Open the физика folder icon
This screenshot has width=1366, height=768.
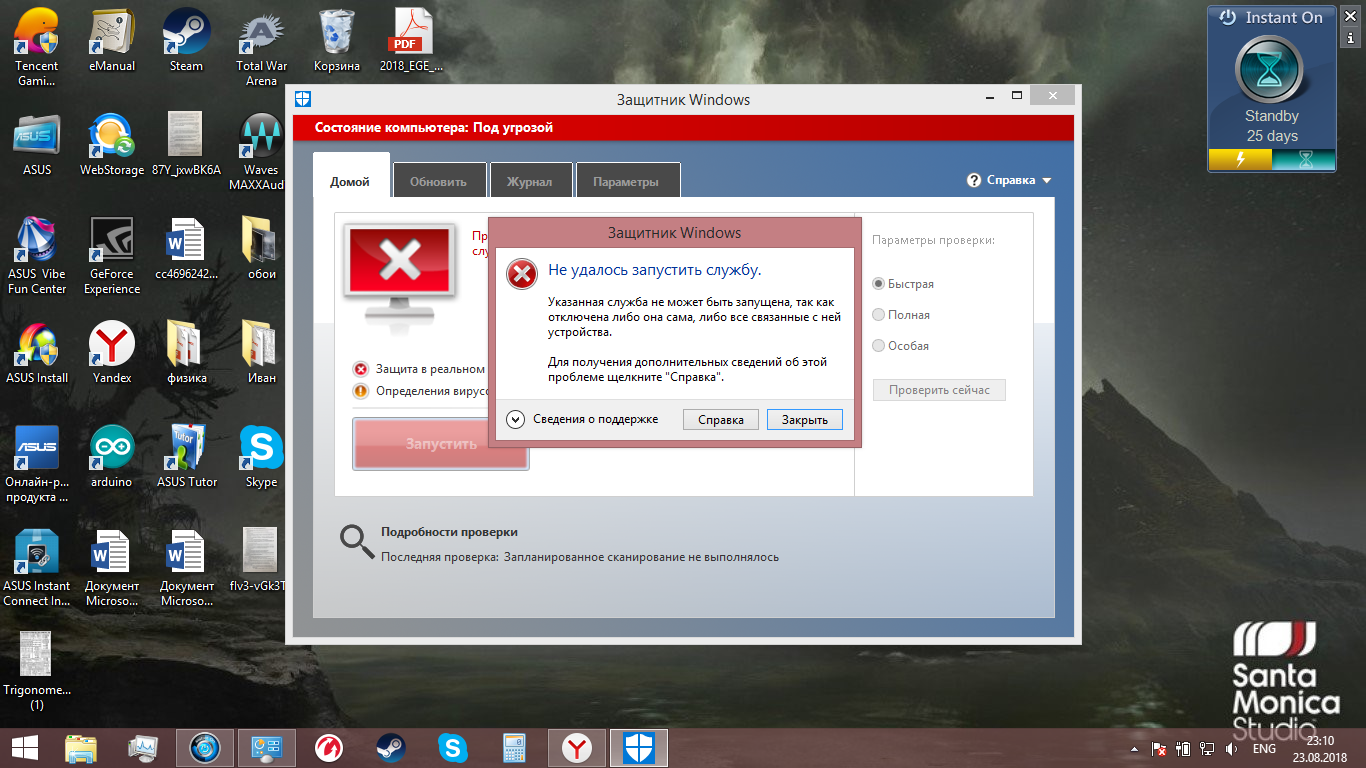pos(186,352)
